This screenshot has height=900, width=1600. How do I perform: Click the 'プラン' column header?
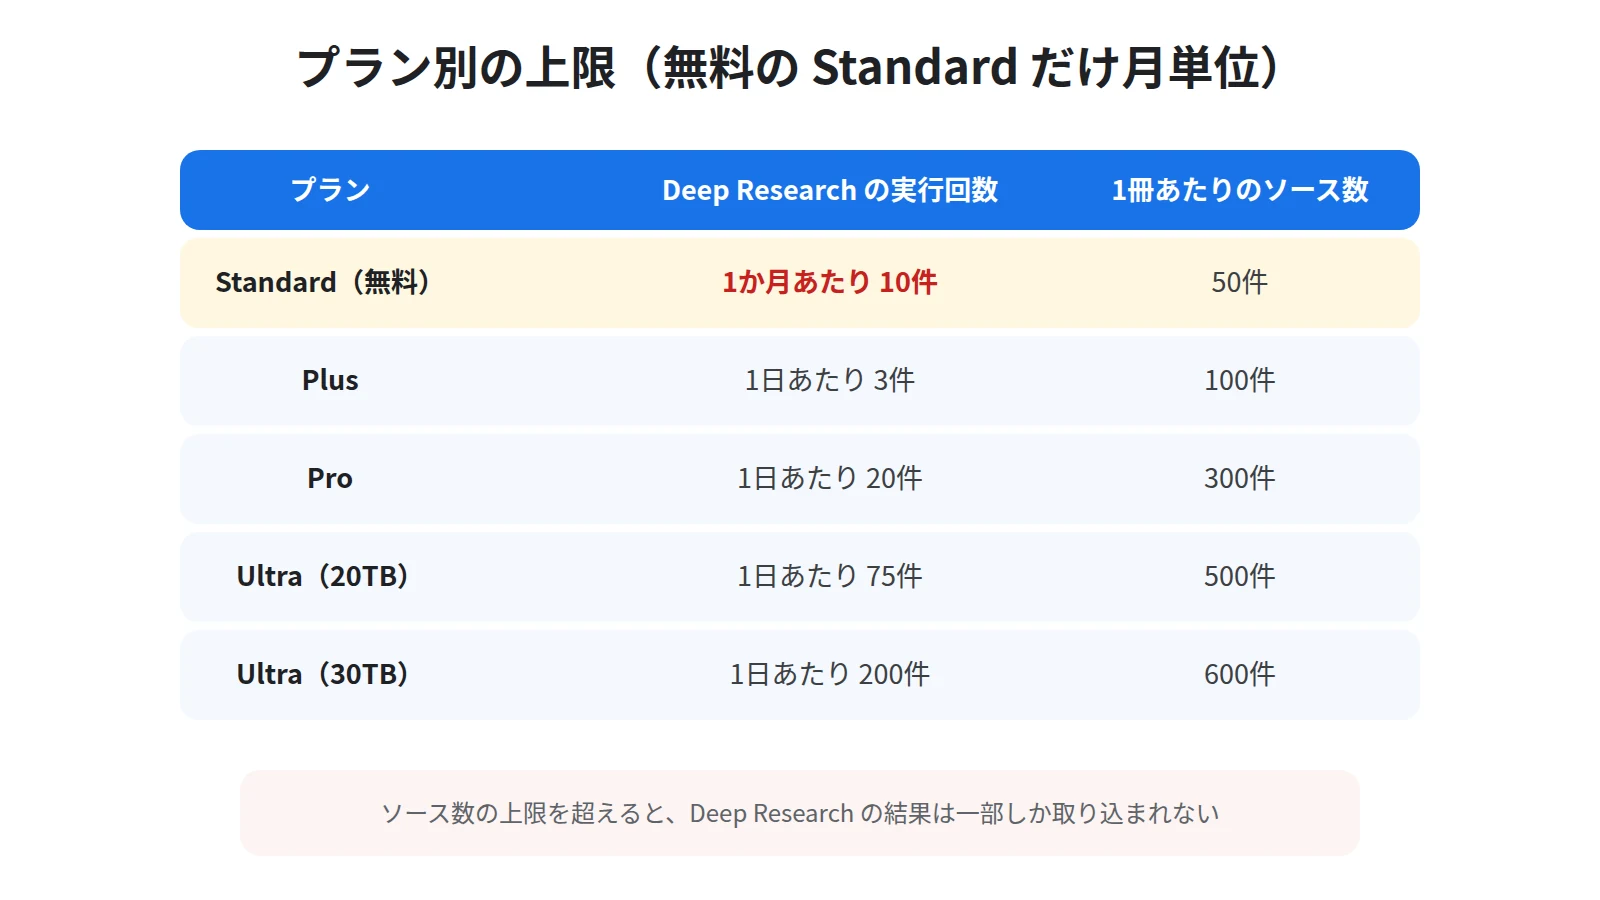click(330, 190)
